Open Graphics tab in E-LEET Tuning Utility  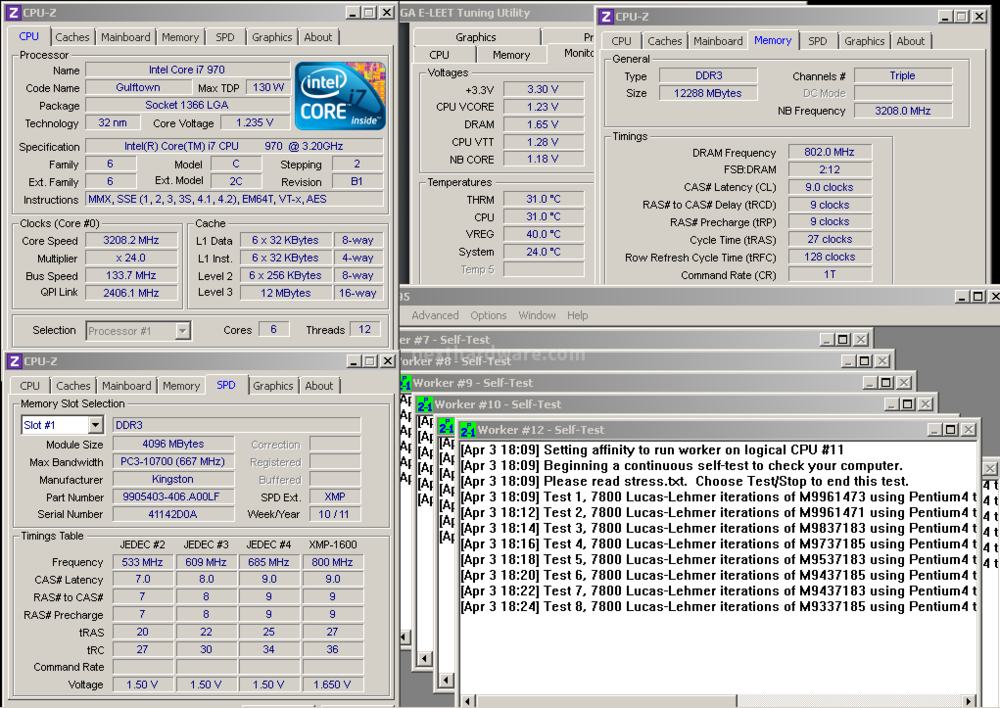tap(476, 37)
